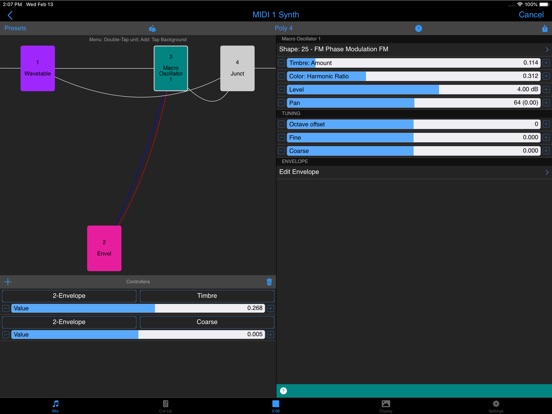Open Presets

click(x=15, y=28)
